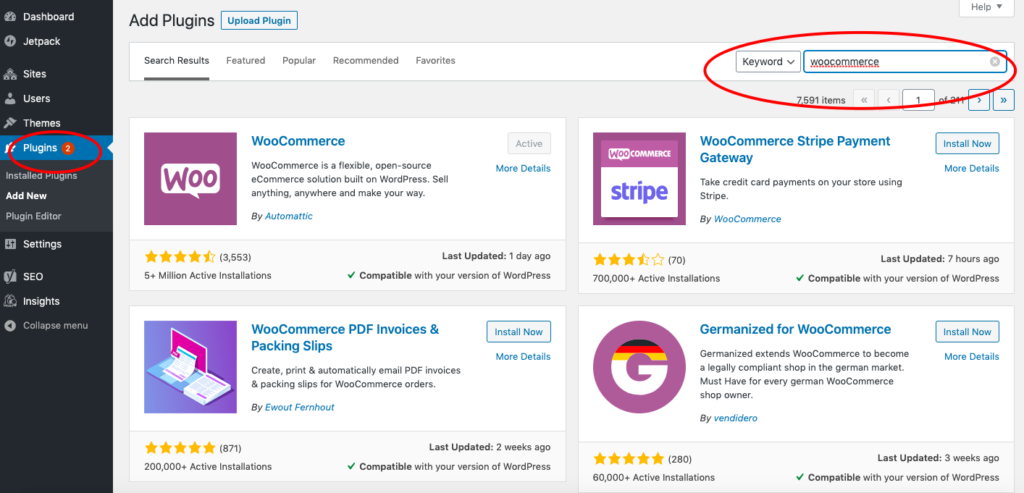Image resolution: width=1024 pixels, height=493 pixels.
Task: Click the Sites houses icon
Action: pos(10,74)
